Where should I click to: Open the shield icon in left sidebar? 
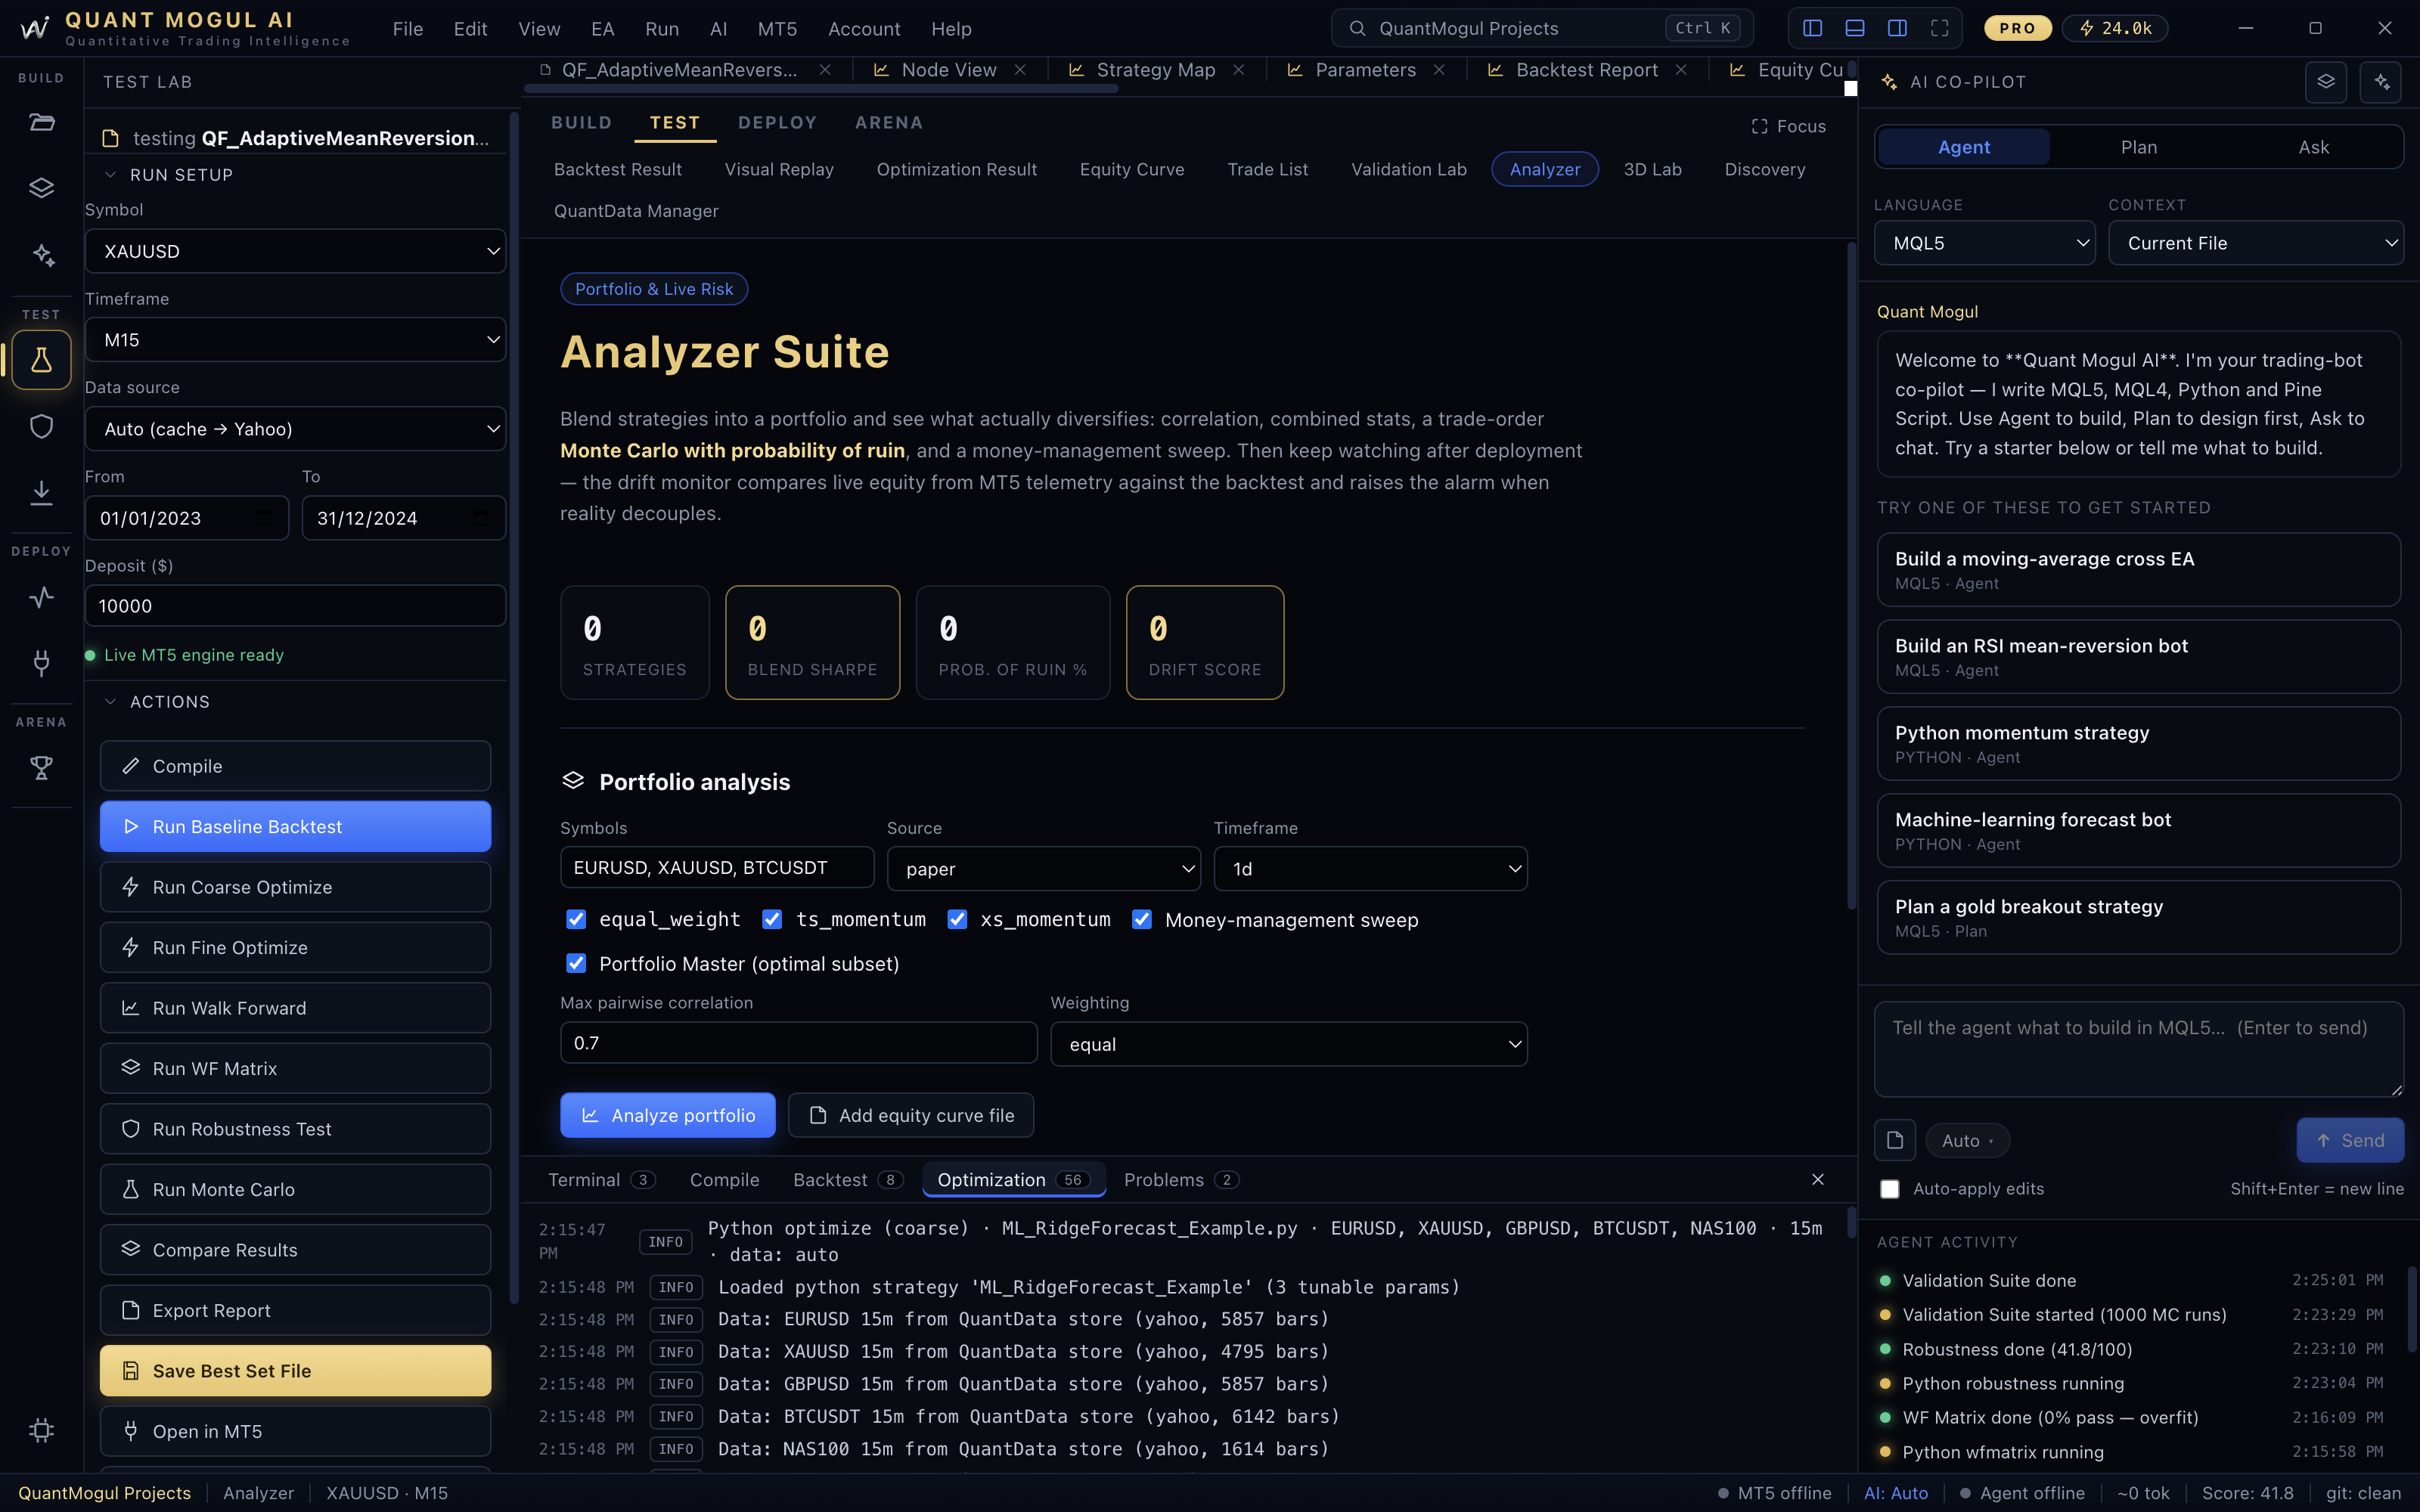pos(41,427)
